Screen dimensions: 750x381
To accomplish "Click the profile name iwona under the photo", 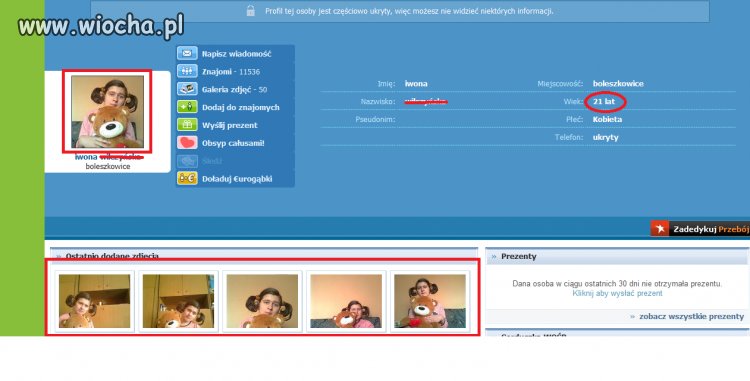I will [x=86, y=157].
